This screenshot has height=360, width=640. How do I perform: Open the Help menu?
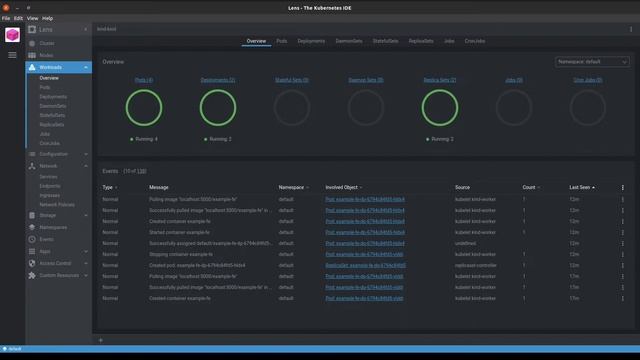coord(47,18)
